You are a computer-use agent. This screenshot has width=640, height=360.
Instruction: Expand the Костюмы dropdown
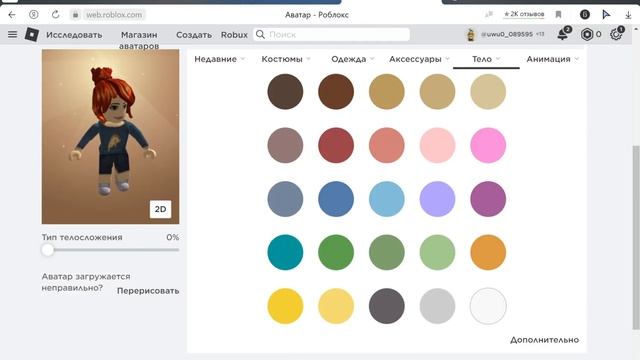point(286,59)
